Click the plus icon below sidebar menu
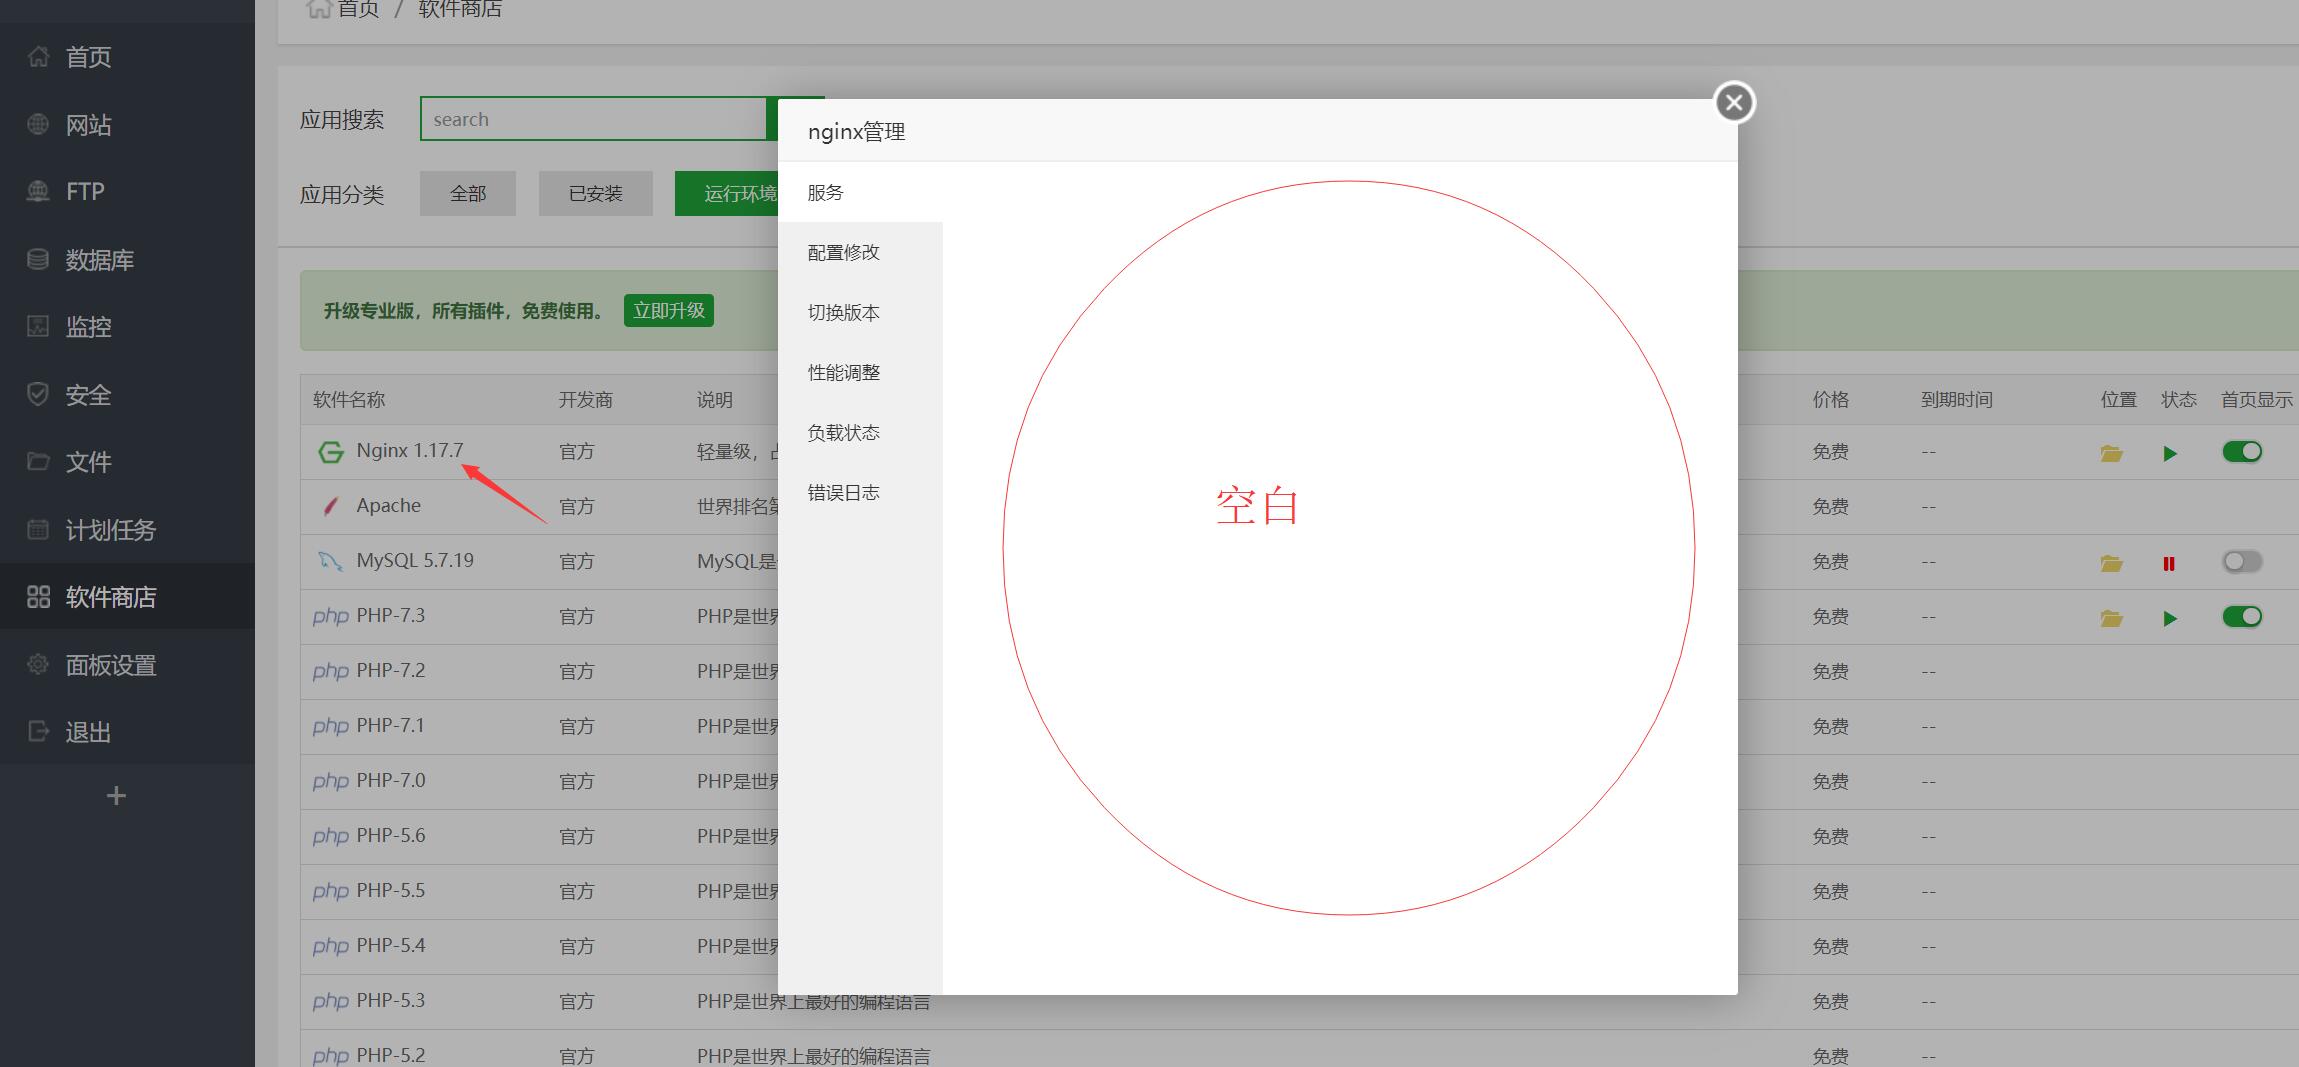 [x=116, y=796]
